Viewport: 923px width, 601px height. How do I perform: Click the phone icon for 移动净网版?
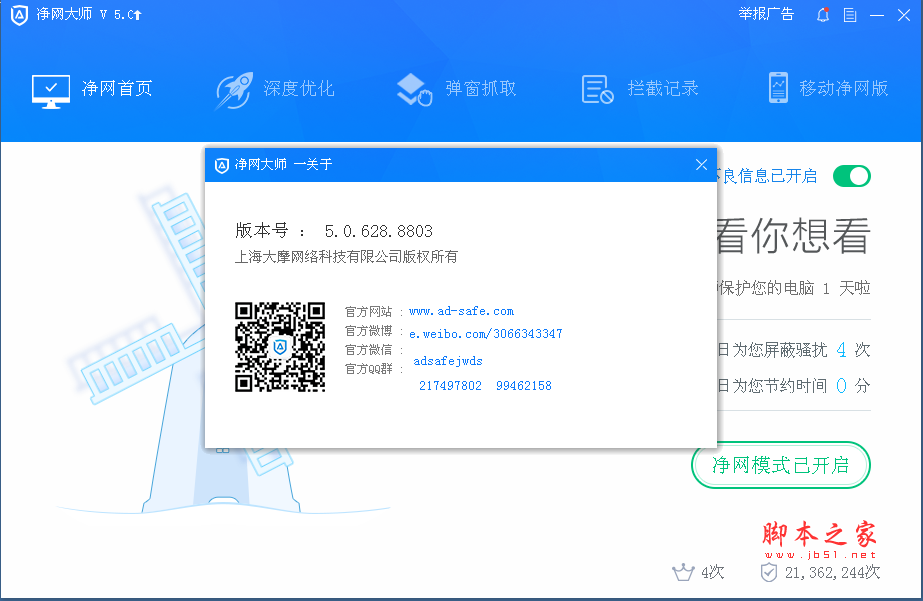pos(778,88)
